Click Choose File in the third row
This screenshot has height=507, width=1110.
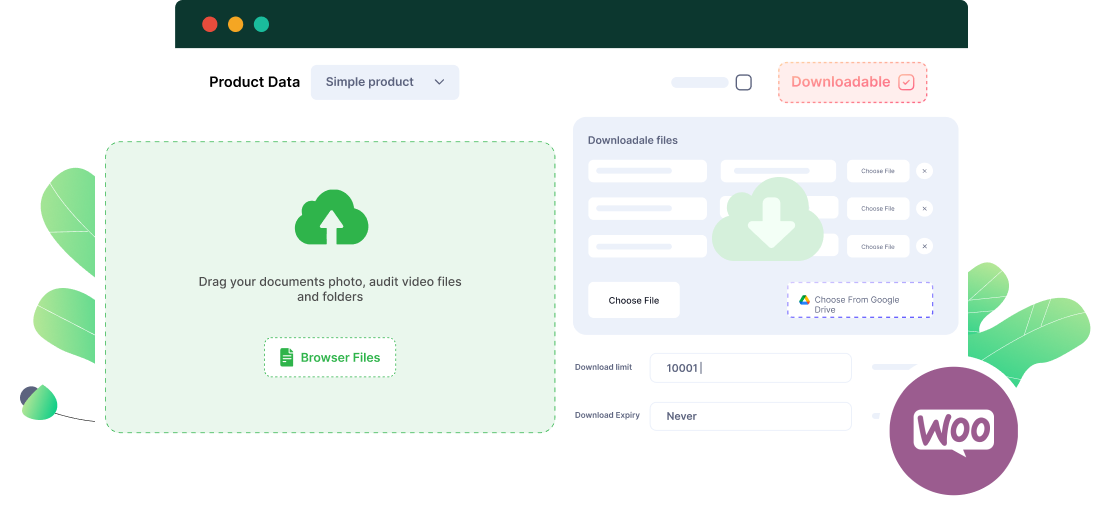[x=878, y=246]
